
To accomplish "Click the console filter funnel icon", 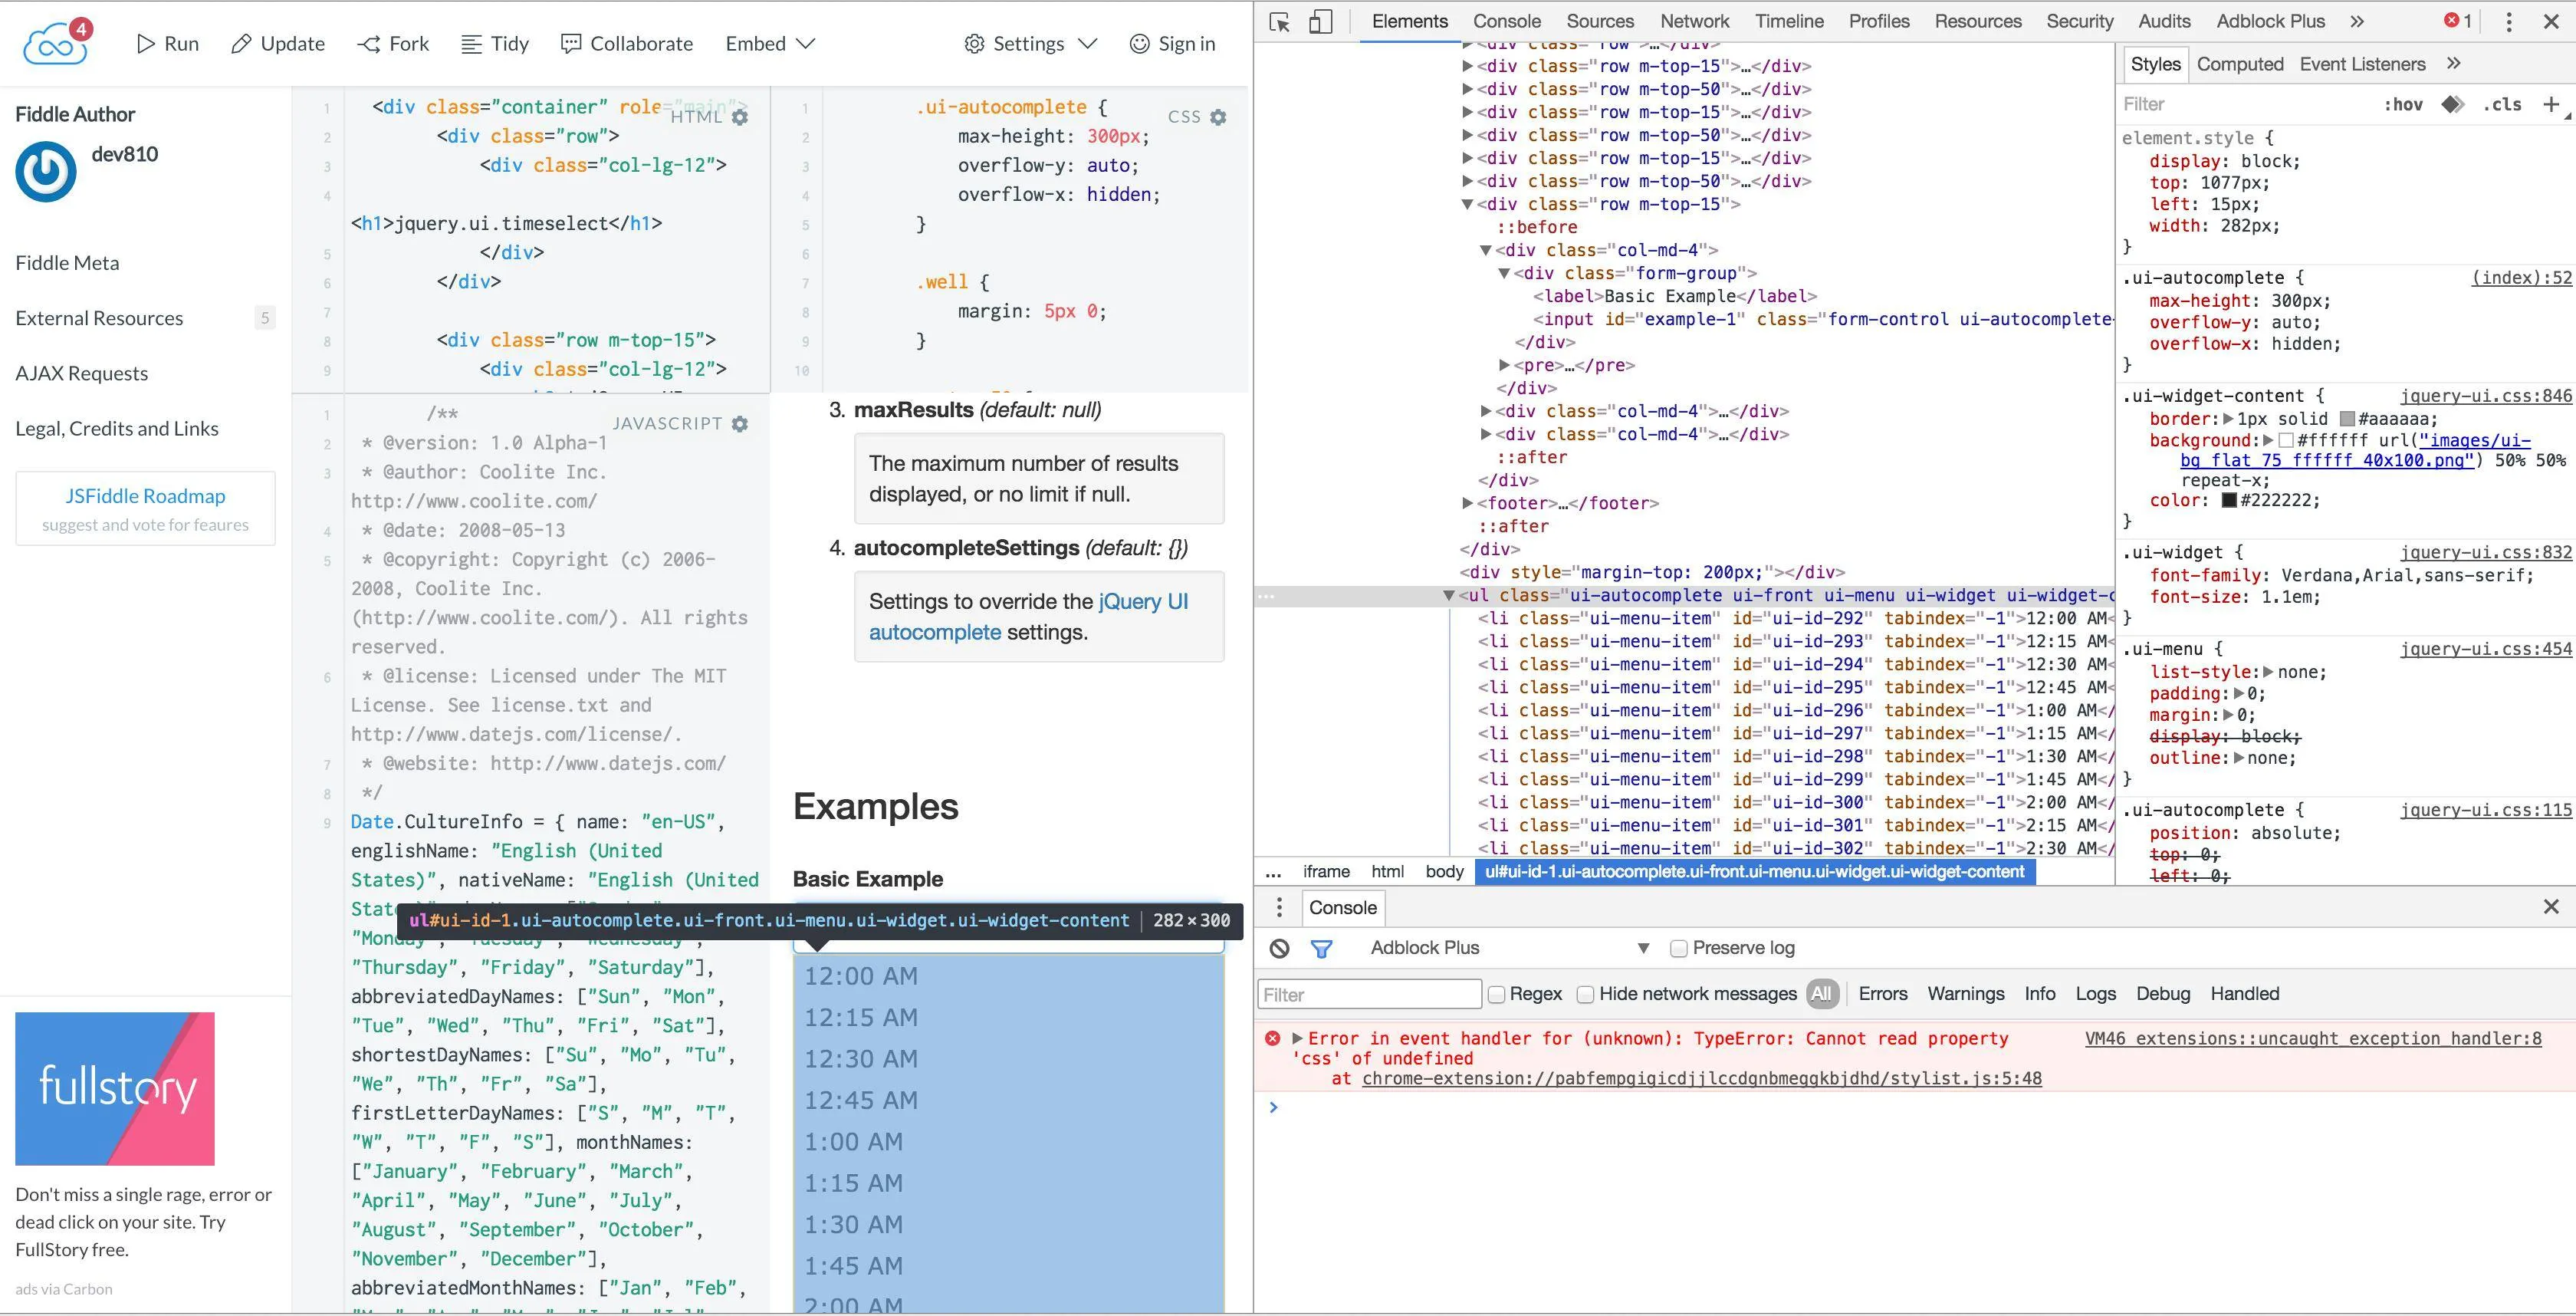I will (1321, 948).
